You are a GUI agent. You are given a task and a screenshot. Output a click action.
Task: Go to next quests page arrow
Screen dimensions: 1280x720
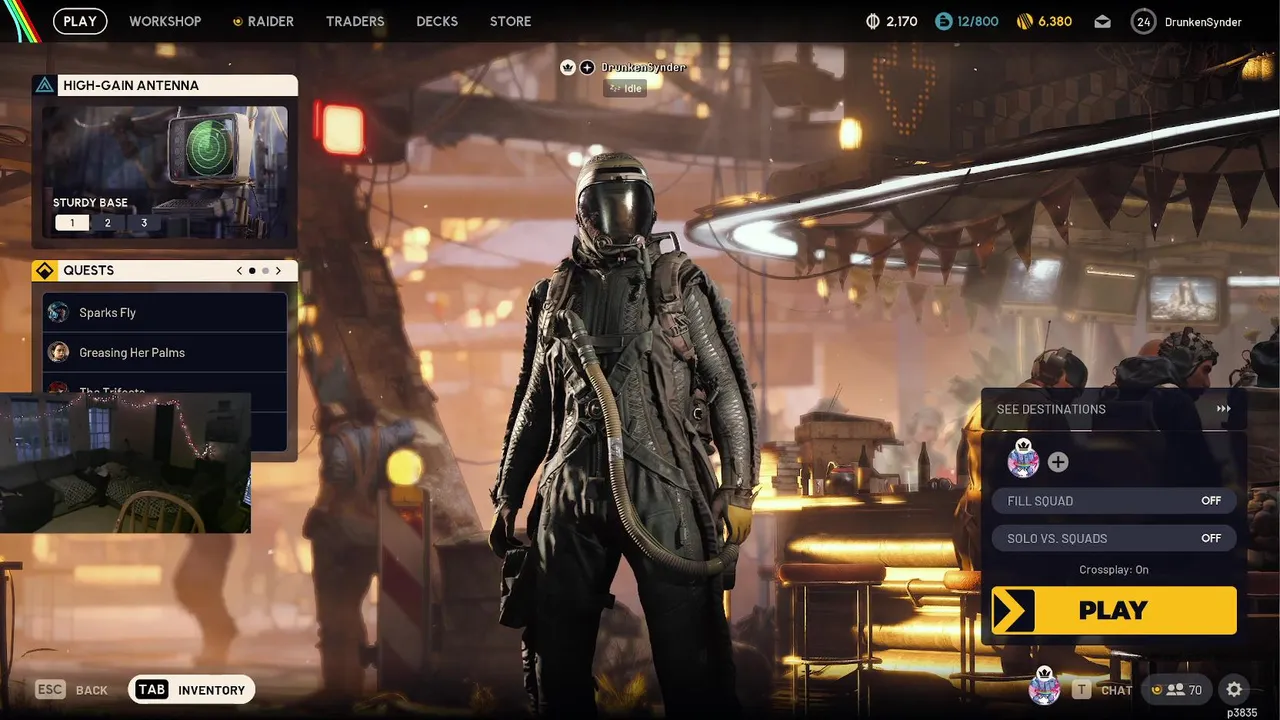tap(278, 270)
